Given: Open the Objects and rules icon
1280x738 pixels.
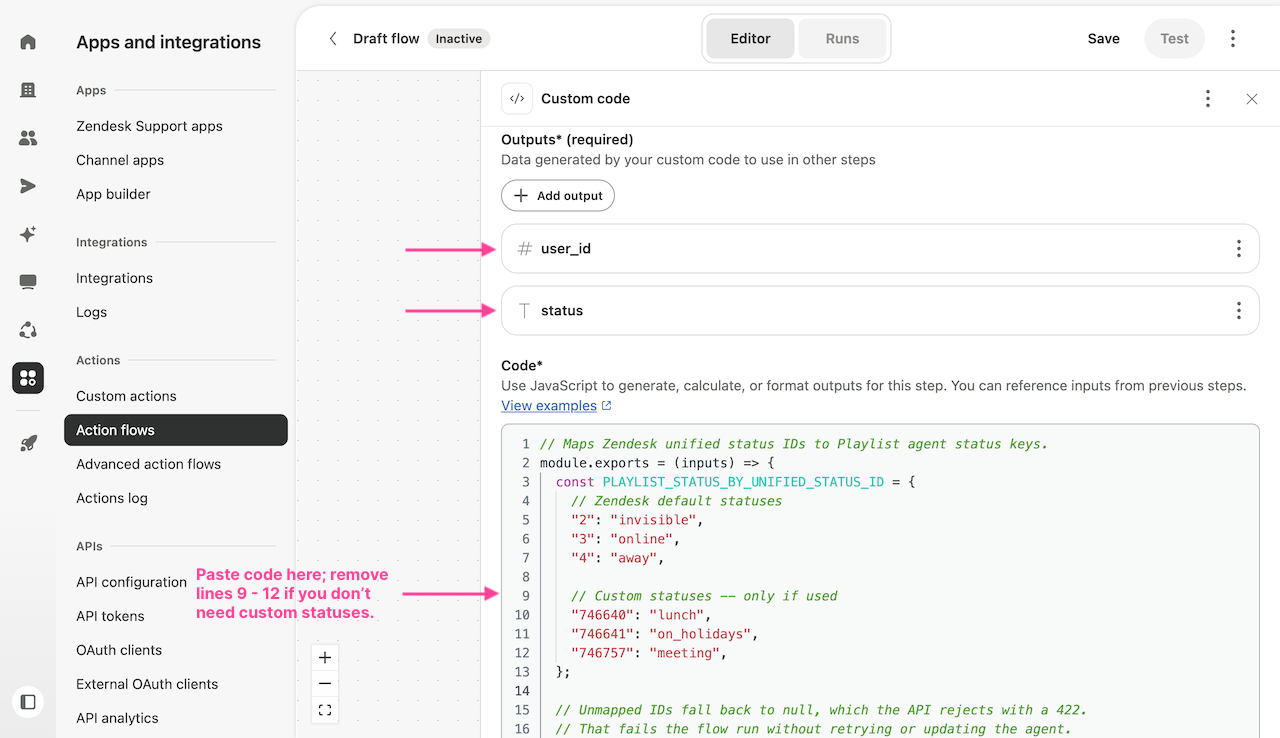Looking at the screenshot, I should tap(28, 330).
